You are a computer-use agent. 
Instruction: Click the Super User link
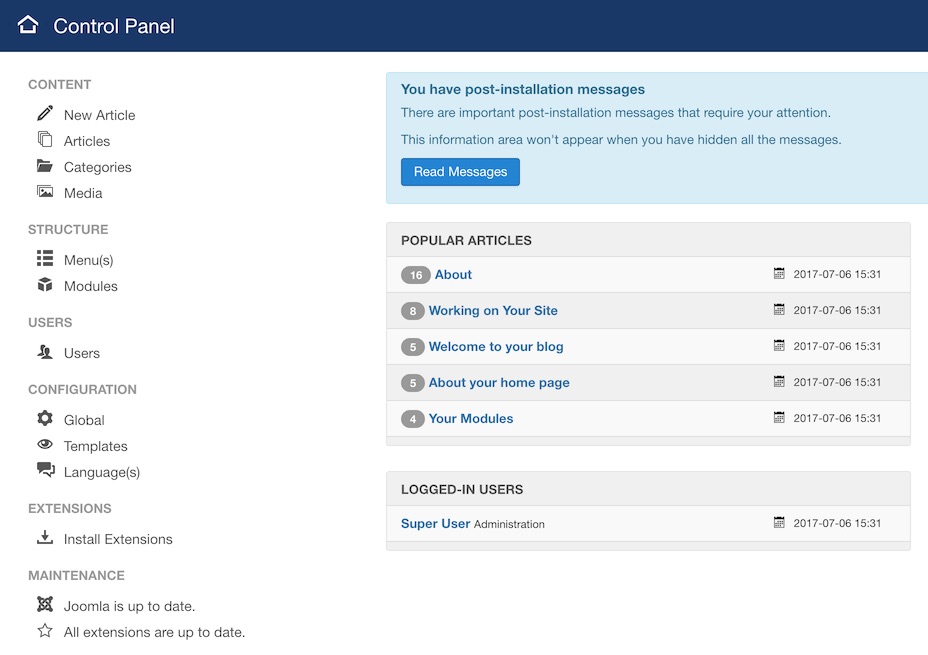(x=435, y=523)
